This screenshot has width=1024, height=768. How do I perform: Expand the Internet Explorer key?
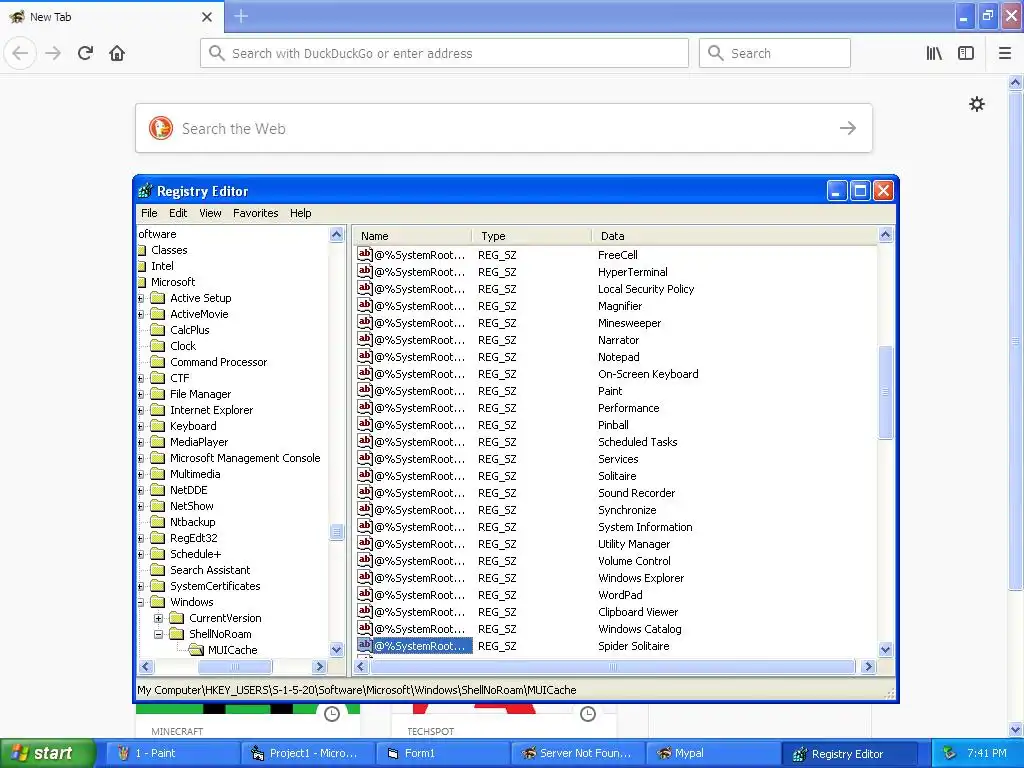coord(140,410)
